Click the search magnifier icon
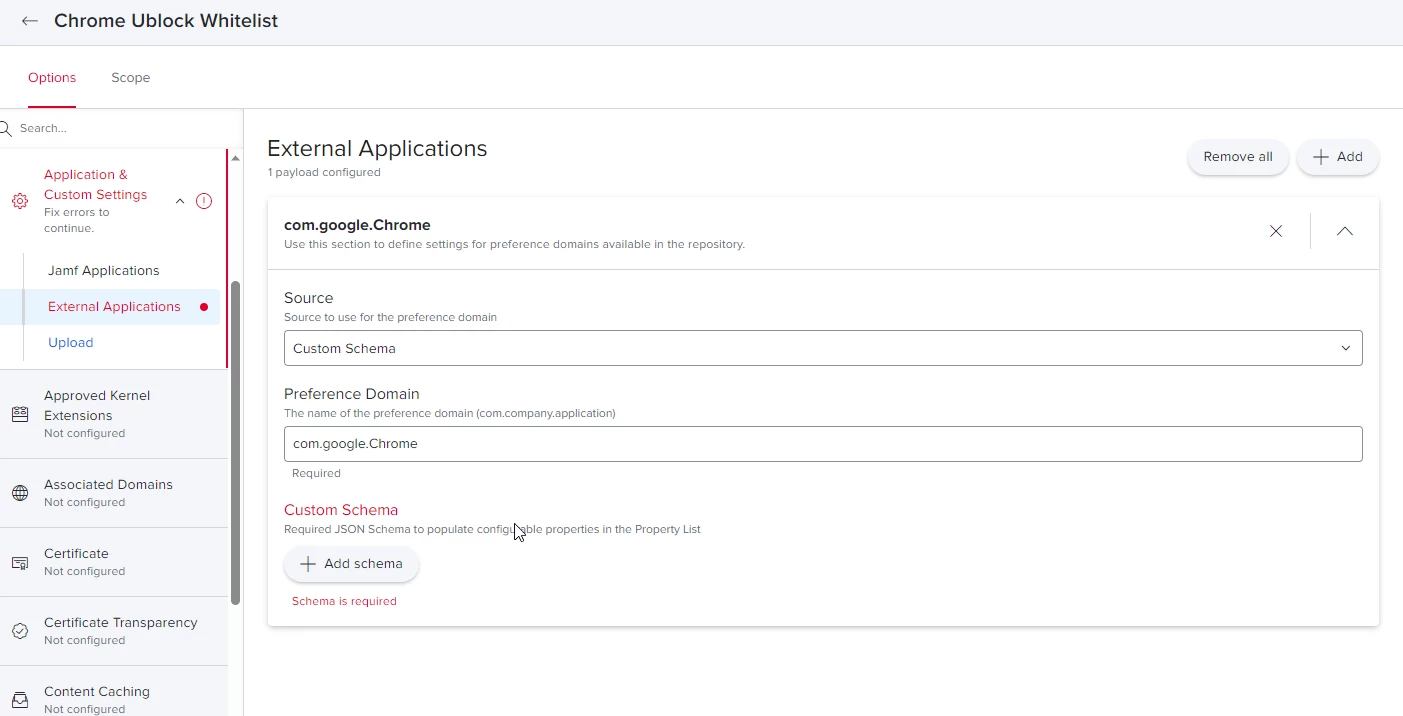1403x716 pixels. tap(5, 128)
